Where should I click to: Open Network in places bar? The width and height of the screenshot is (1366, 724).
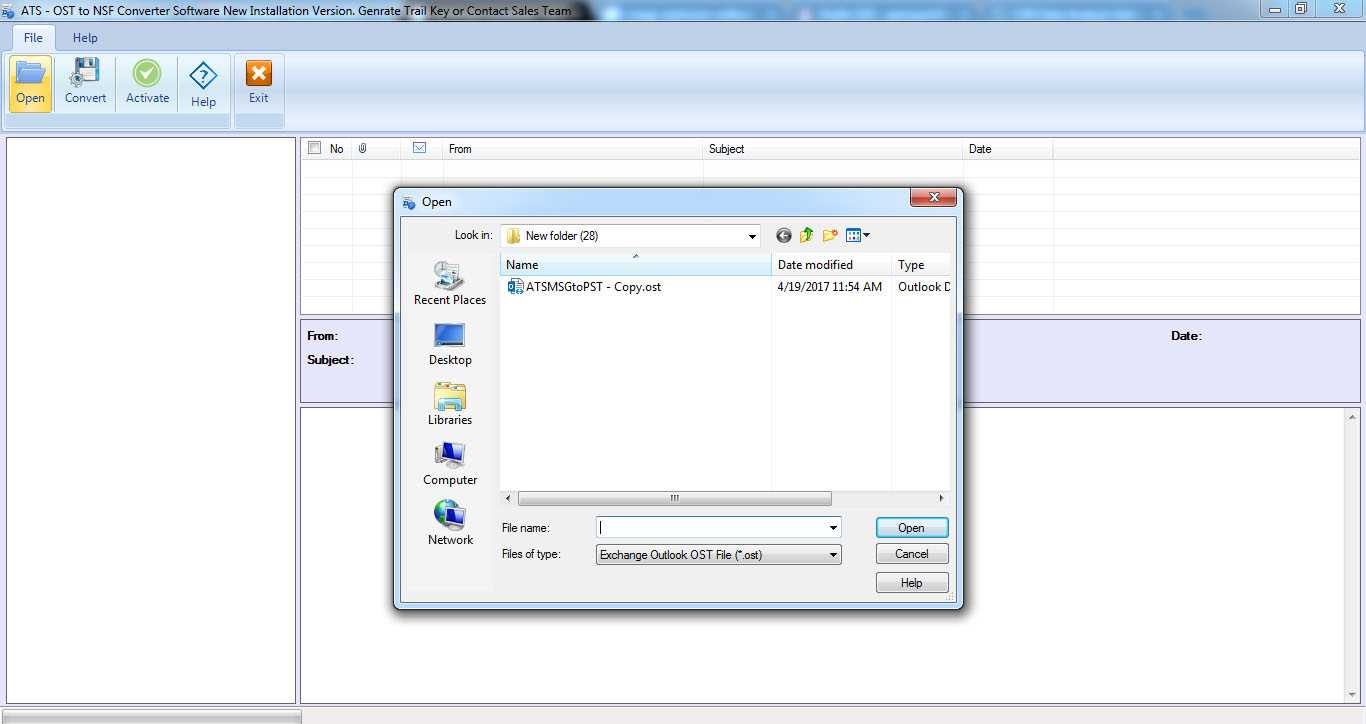tap(450, 524)
